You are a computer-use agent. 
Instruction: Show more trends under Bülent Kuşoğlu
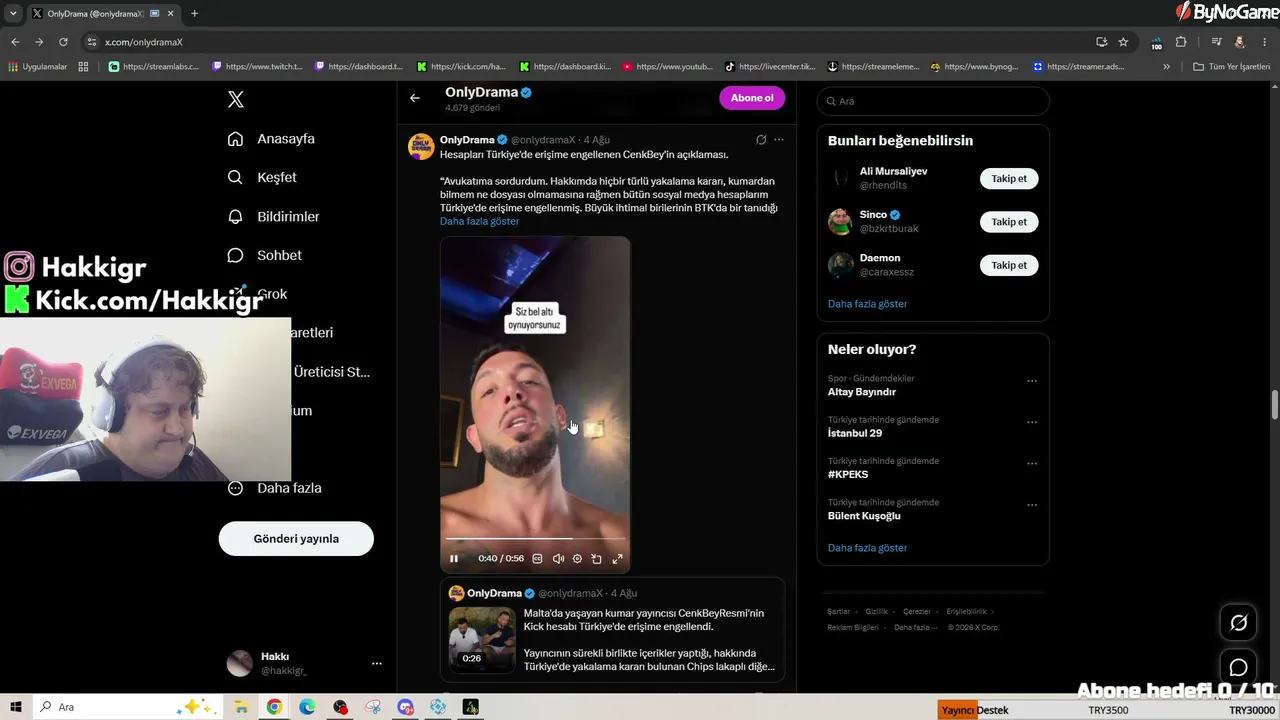pos(867,548)
